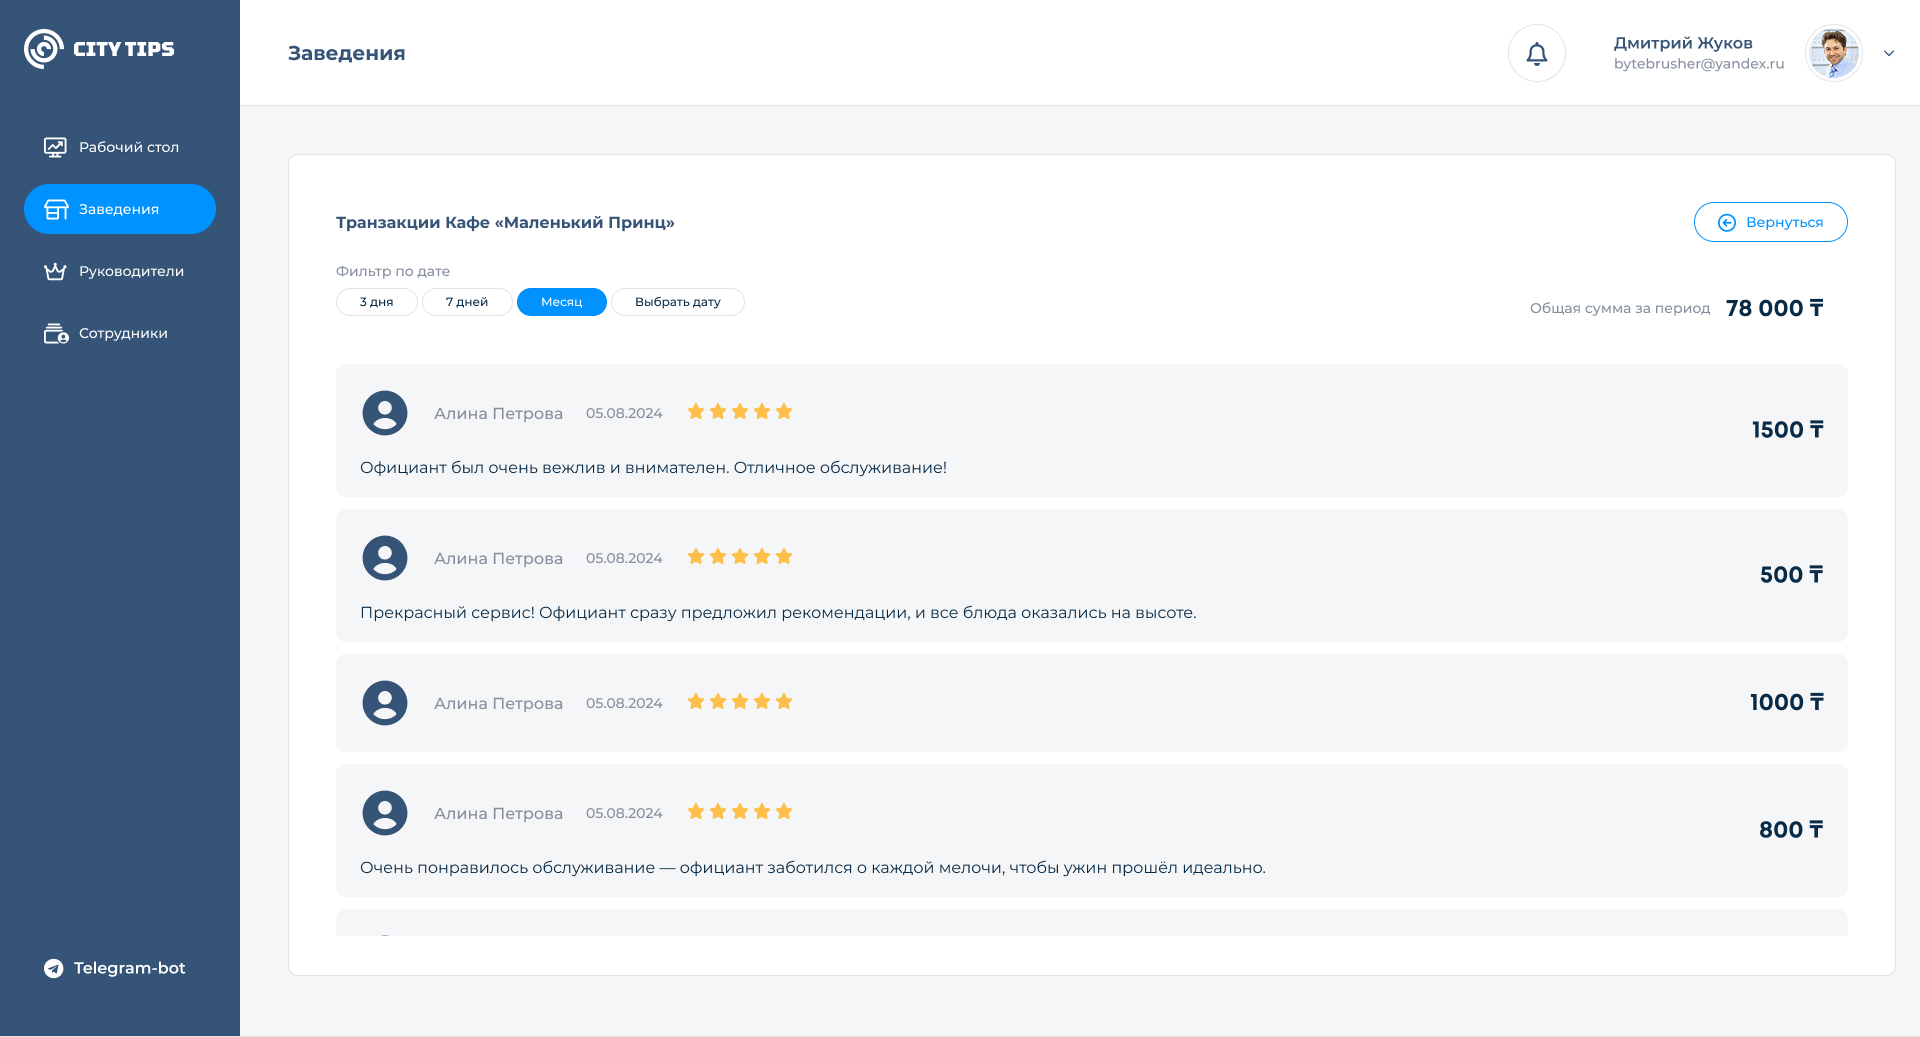Click the first transaction's user avatar icon
The height and width of the screenshot is (1037, 1920).
tap(385, 413)
